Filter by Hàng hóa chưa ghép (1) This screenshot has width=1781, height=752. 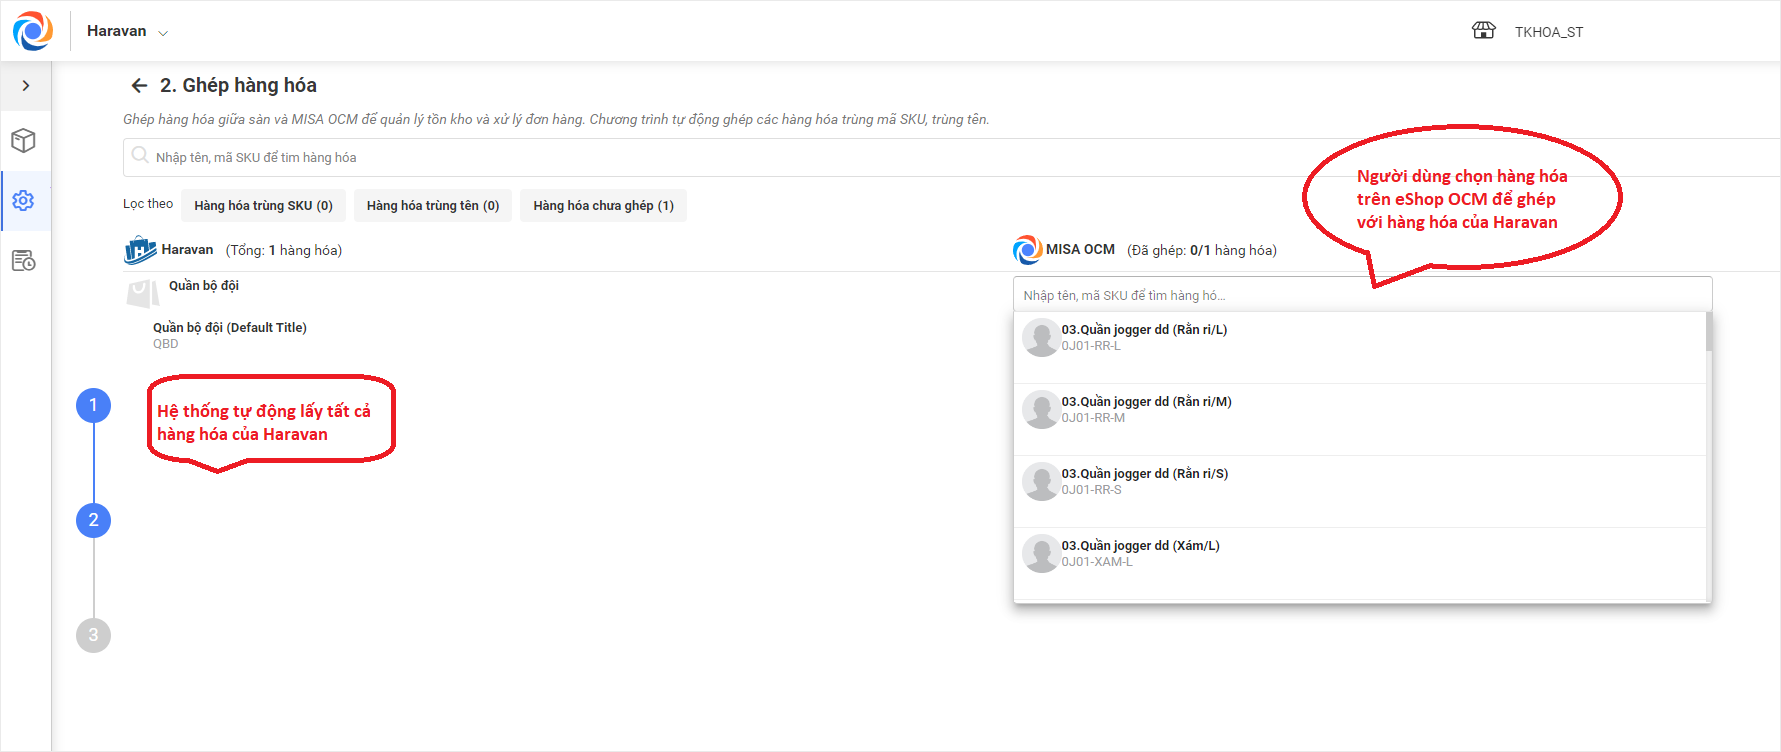click(603, 206)
